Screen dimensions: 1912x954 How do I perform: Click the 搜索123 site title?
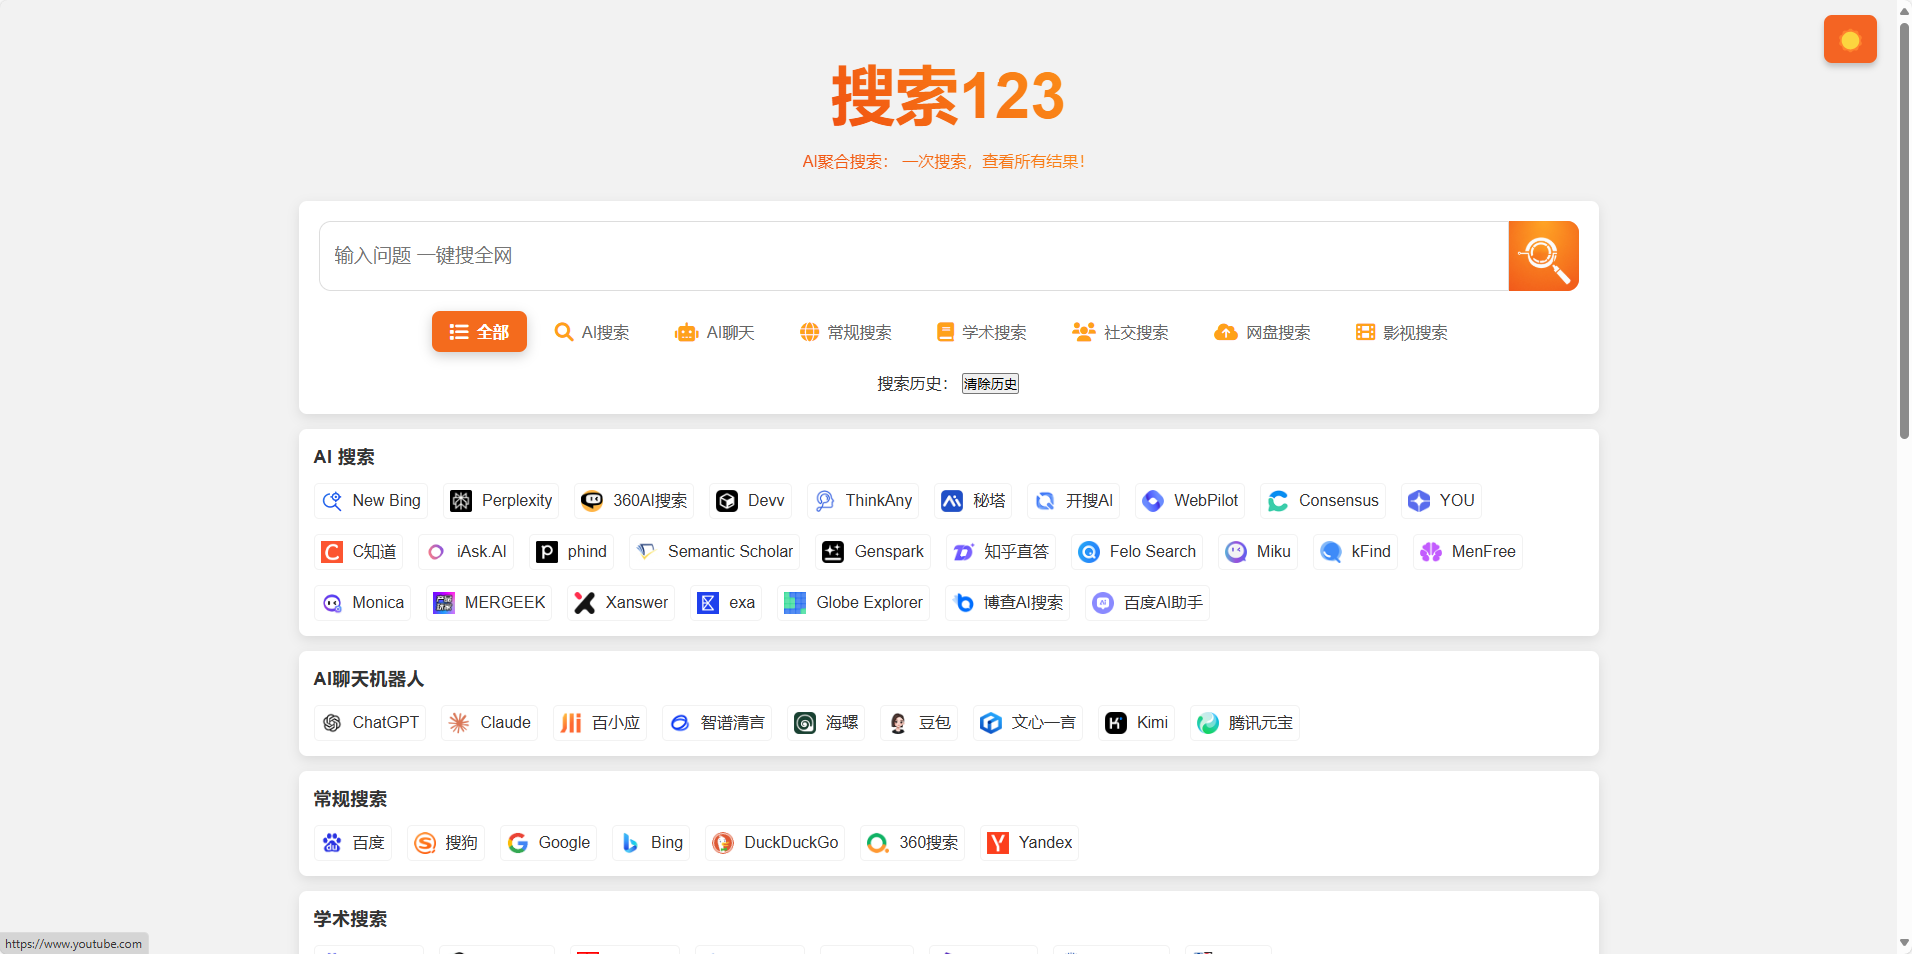[x=948, y=97]
